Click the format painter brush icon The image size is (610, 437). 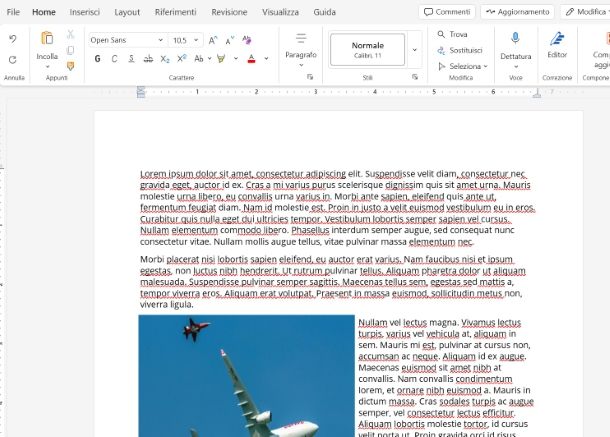click(70, 65)
